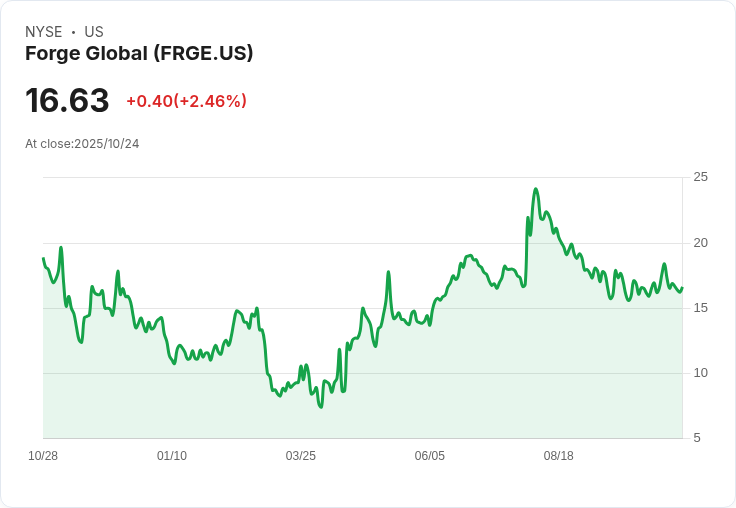This screenshot has height=508, width=736.
Task: Select the 06/05 date on x-axis
Action: coord(430,456)
